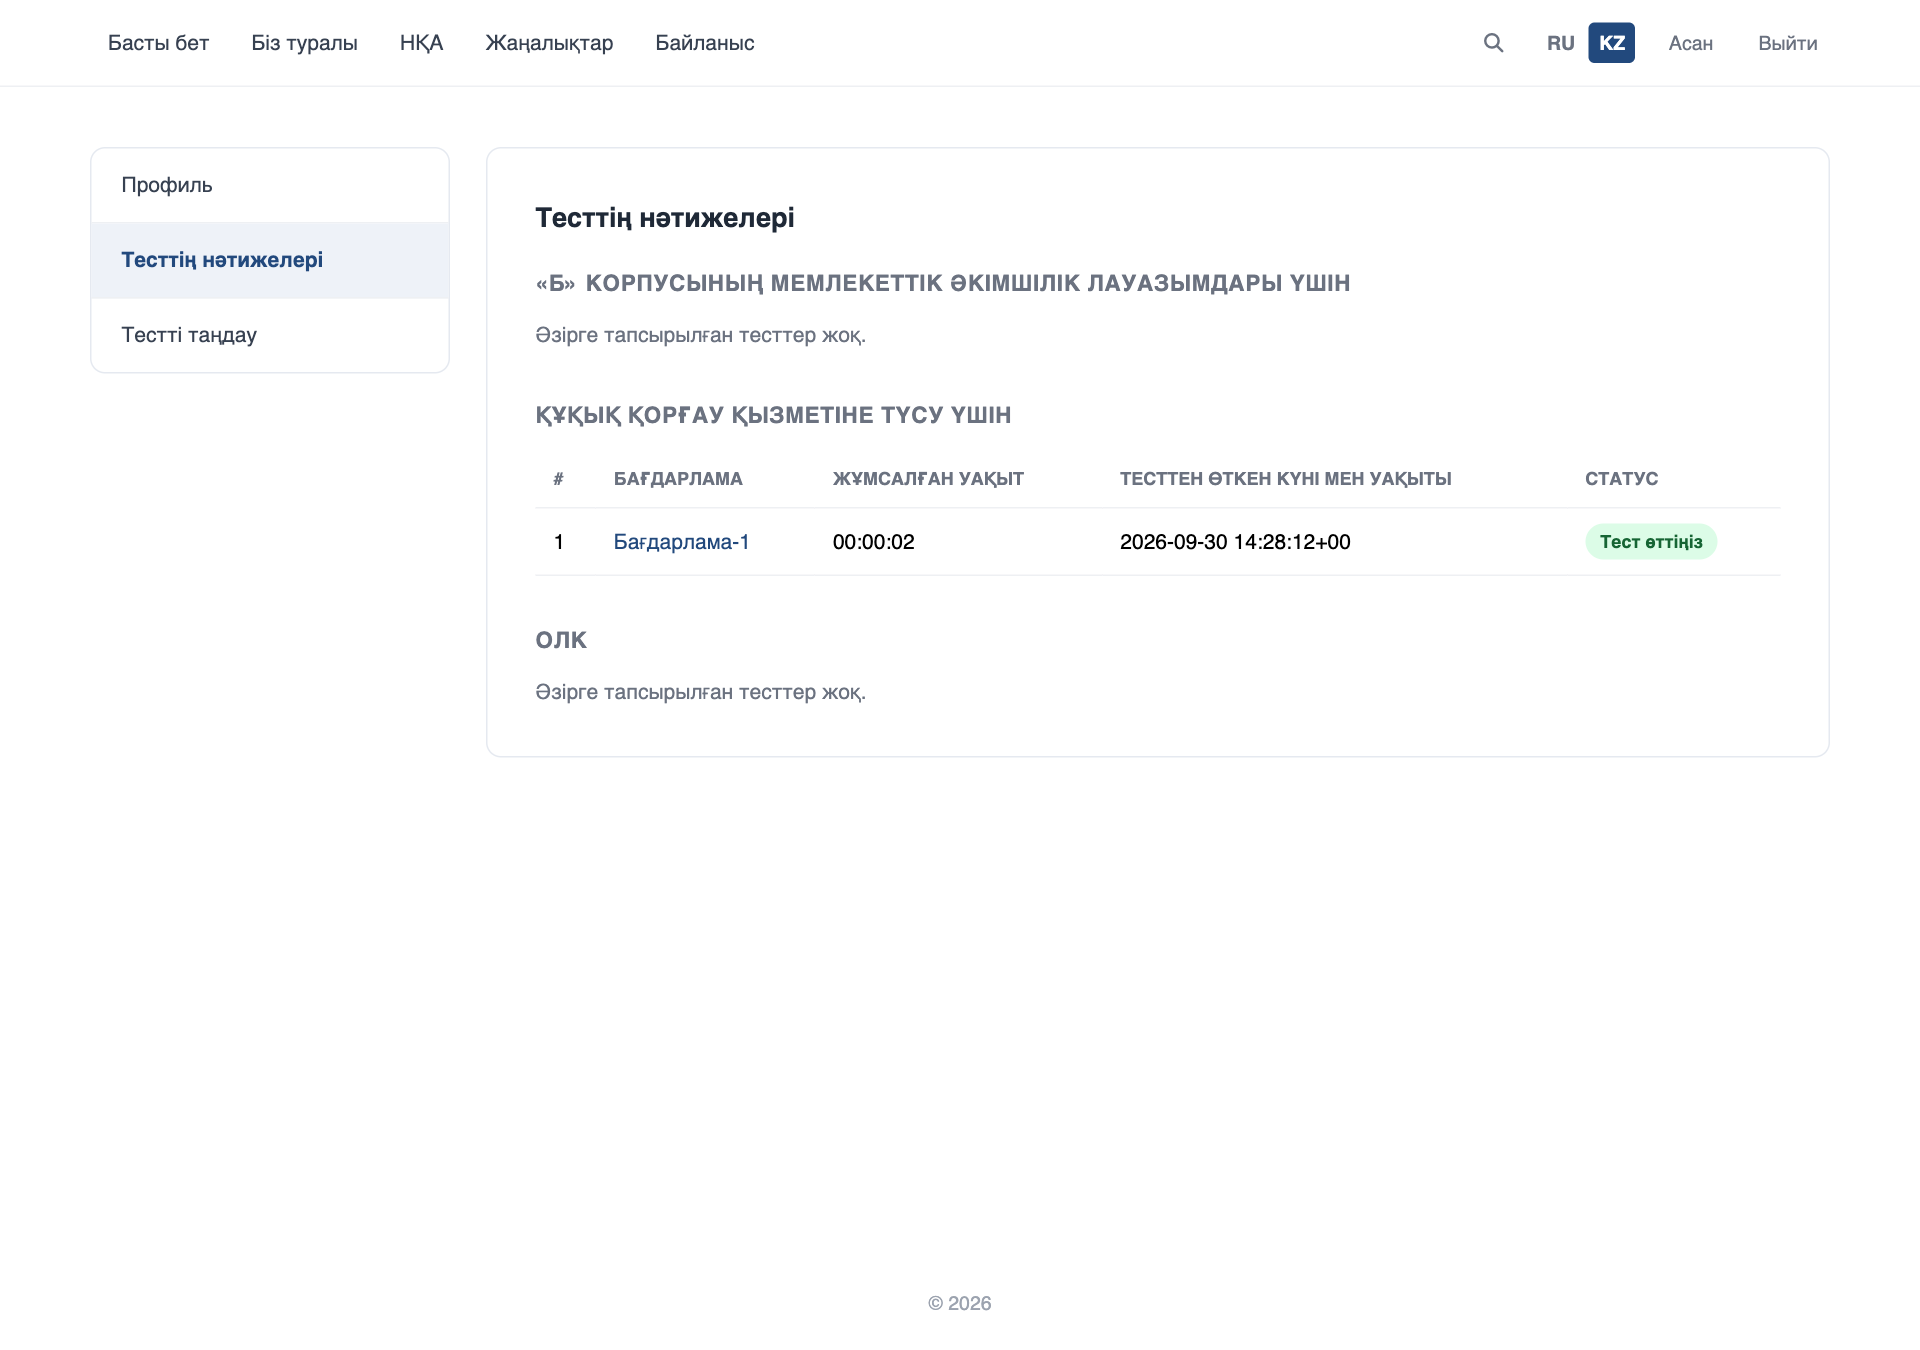Click the row number 1 cell
Screen dimensions: 1920x1350
tap(559, 542)
